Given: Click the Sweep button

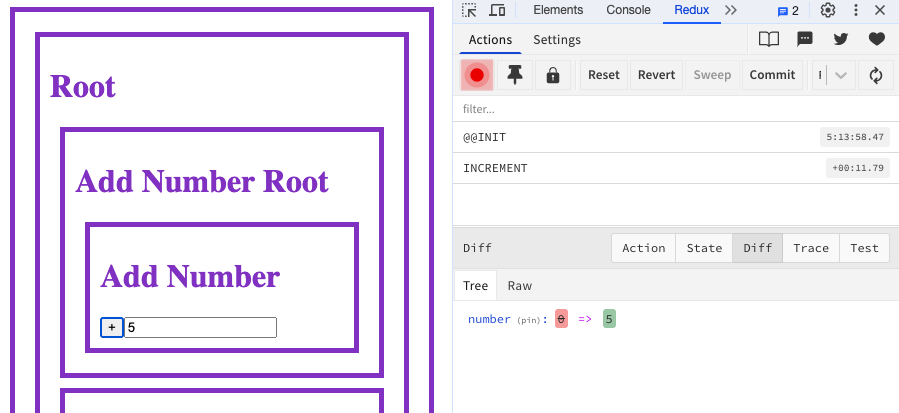Looking at the screenshot, I should tap(712, 75).
